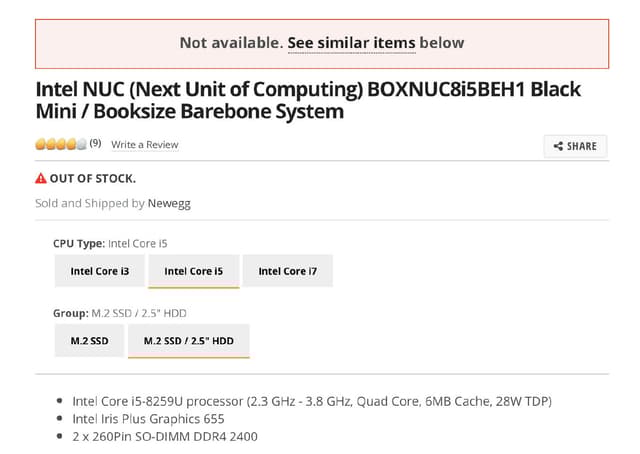Open the (9) review count
Image resolution: width=640 pixels, height=454 pixels.
95,143
